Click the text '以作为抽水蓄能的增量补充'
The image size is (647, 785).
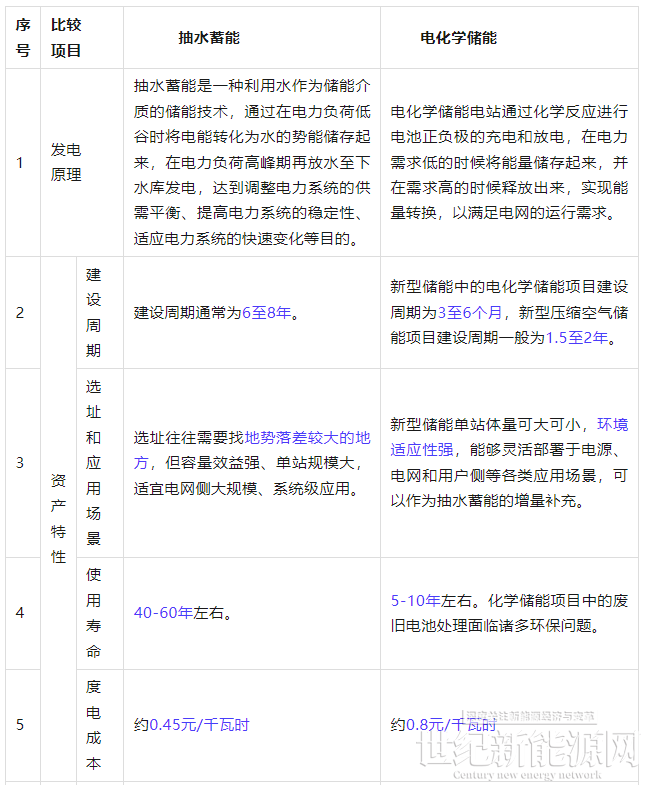[483, 501]
